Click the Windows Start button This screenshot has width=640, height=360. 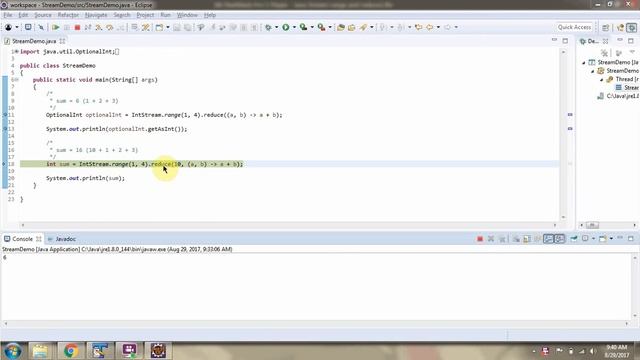pyautogui.click(x=13, y=351)
